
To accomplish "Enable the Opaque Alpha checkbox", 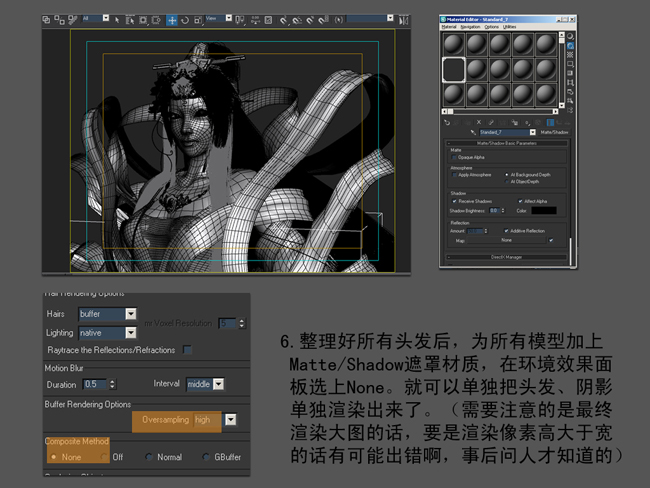I will click(454, 157).
